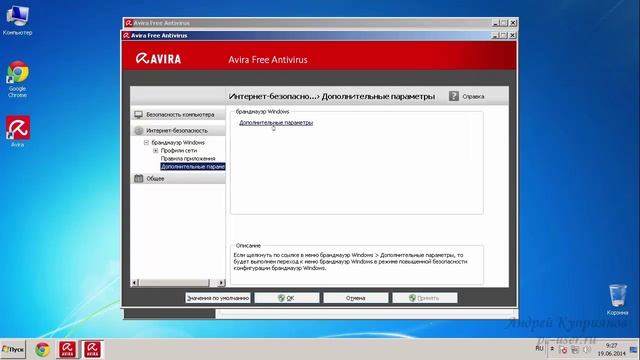
Task: Open Google Chrome desktop shortcut
Action: point(18,79)
